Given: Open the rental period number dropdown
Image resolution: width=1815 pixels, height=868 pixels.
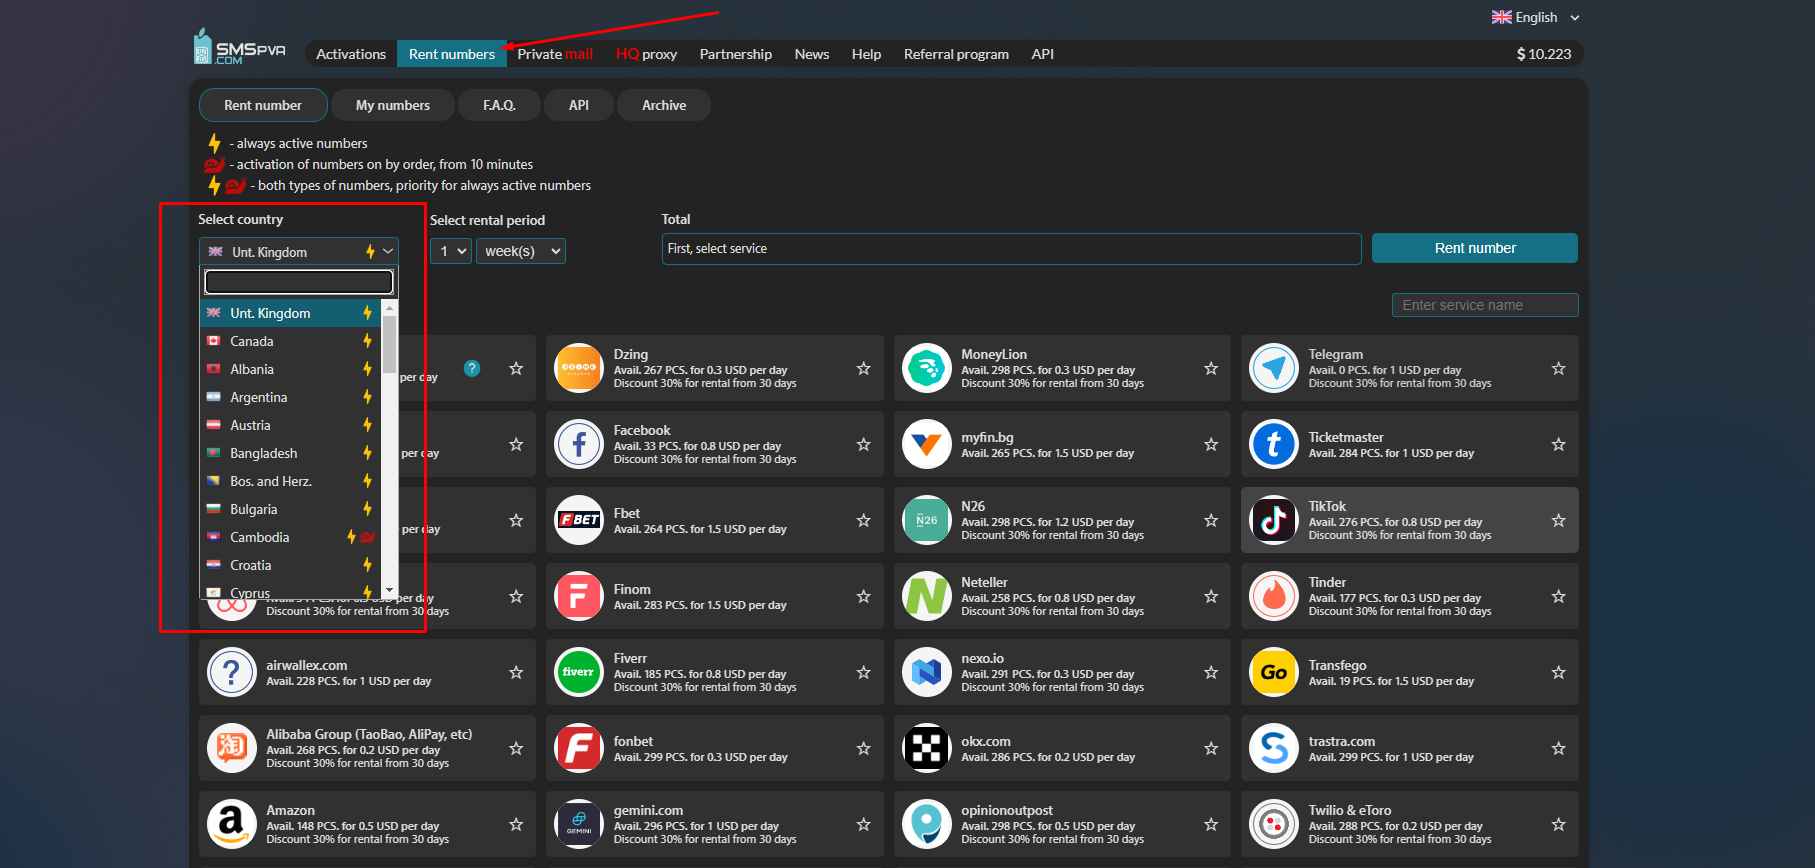Looking at the screenshot, I should point(450,251).
